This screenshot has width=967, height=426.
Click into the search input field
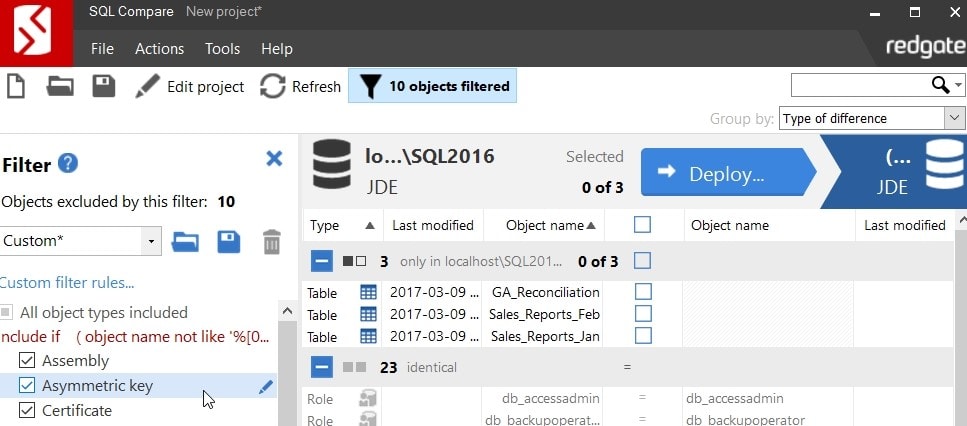pyautogui.click(x=860, y=85)
